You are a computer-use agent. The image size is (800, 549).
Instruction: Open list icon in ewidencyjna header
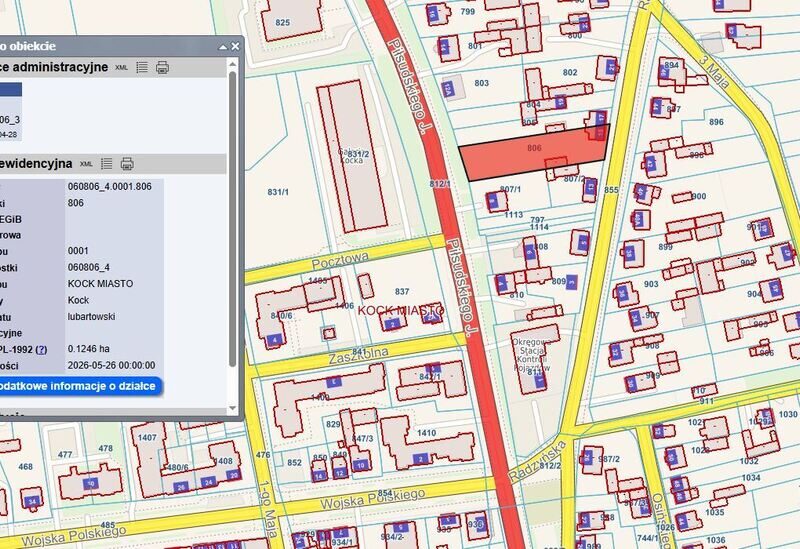tap(107, 164)
